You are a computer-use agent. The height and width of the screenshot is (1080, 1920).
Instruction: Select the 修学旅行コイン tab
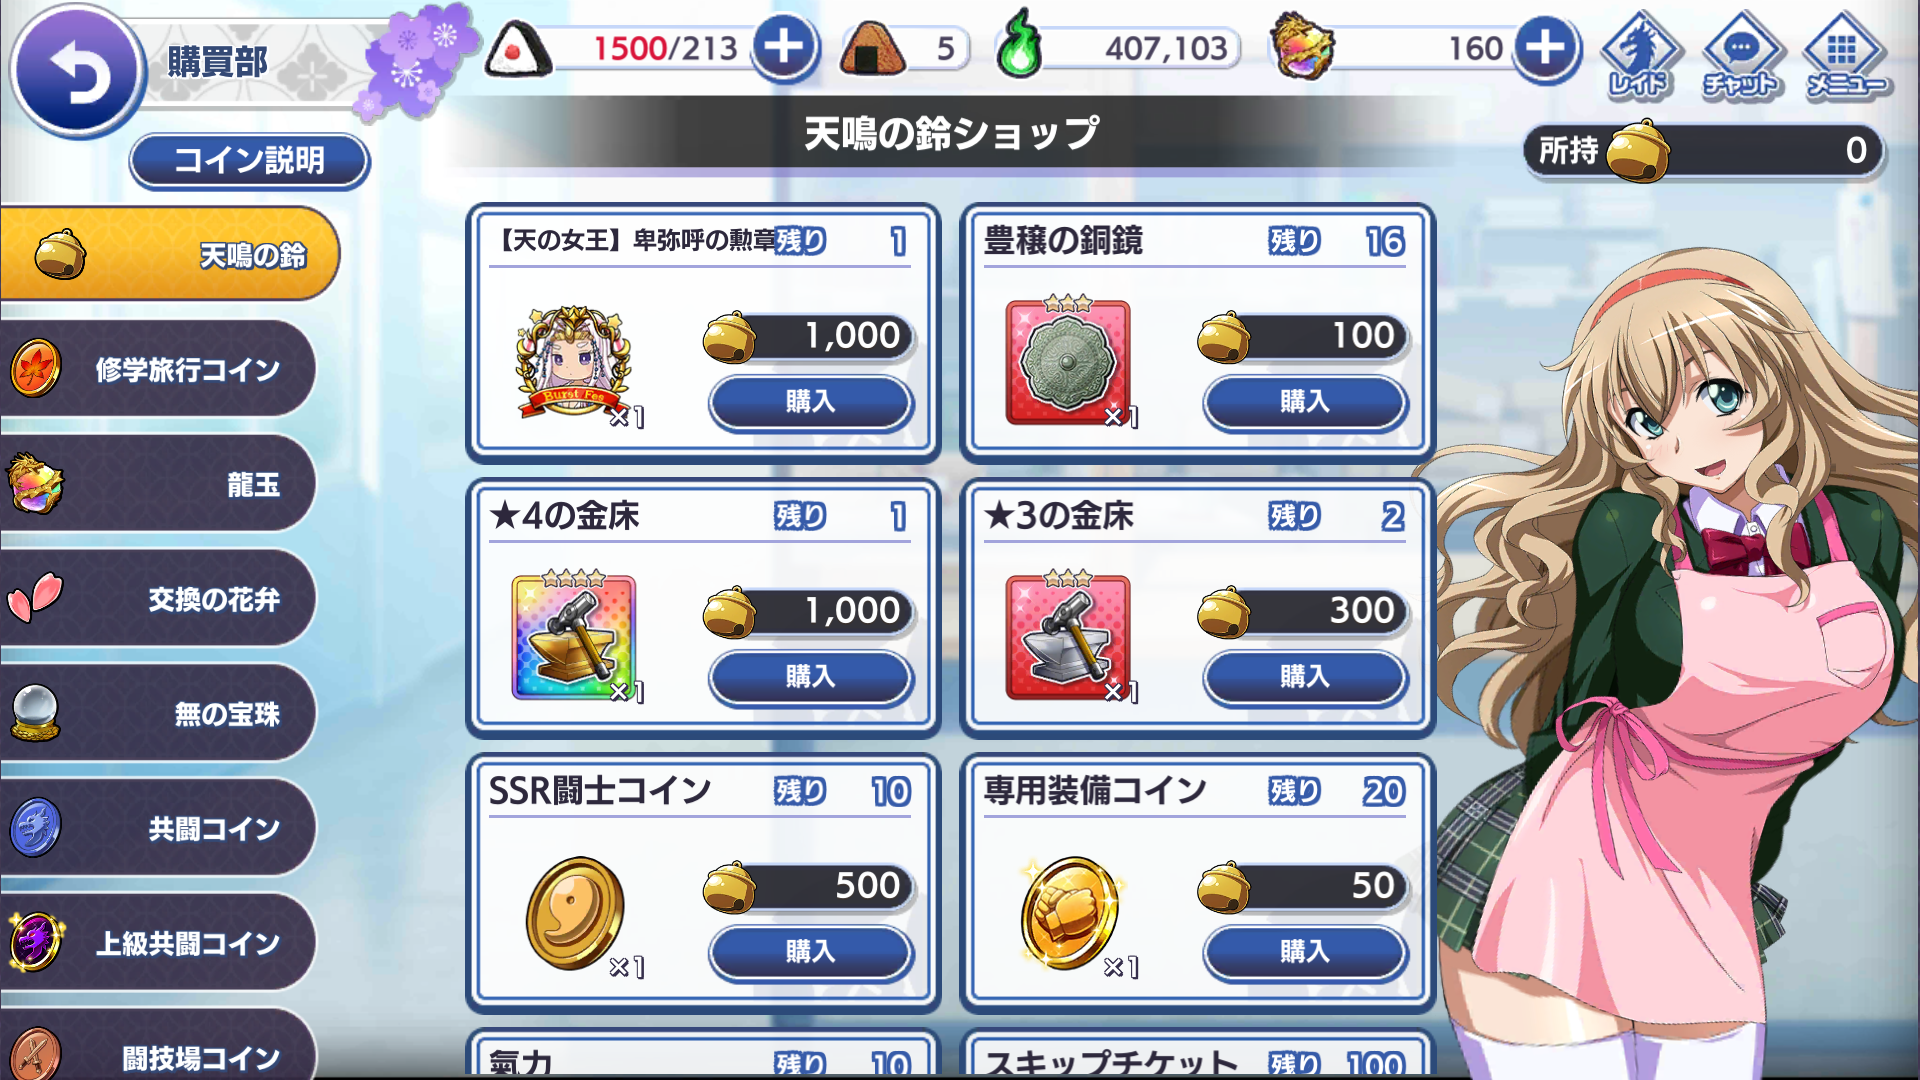pos(158,369)
